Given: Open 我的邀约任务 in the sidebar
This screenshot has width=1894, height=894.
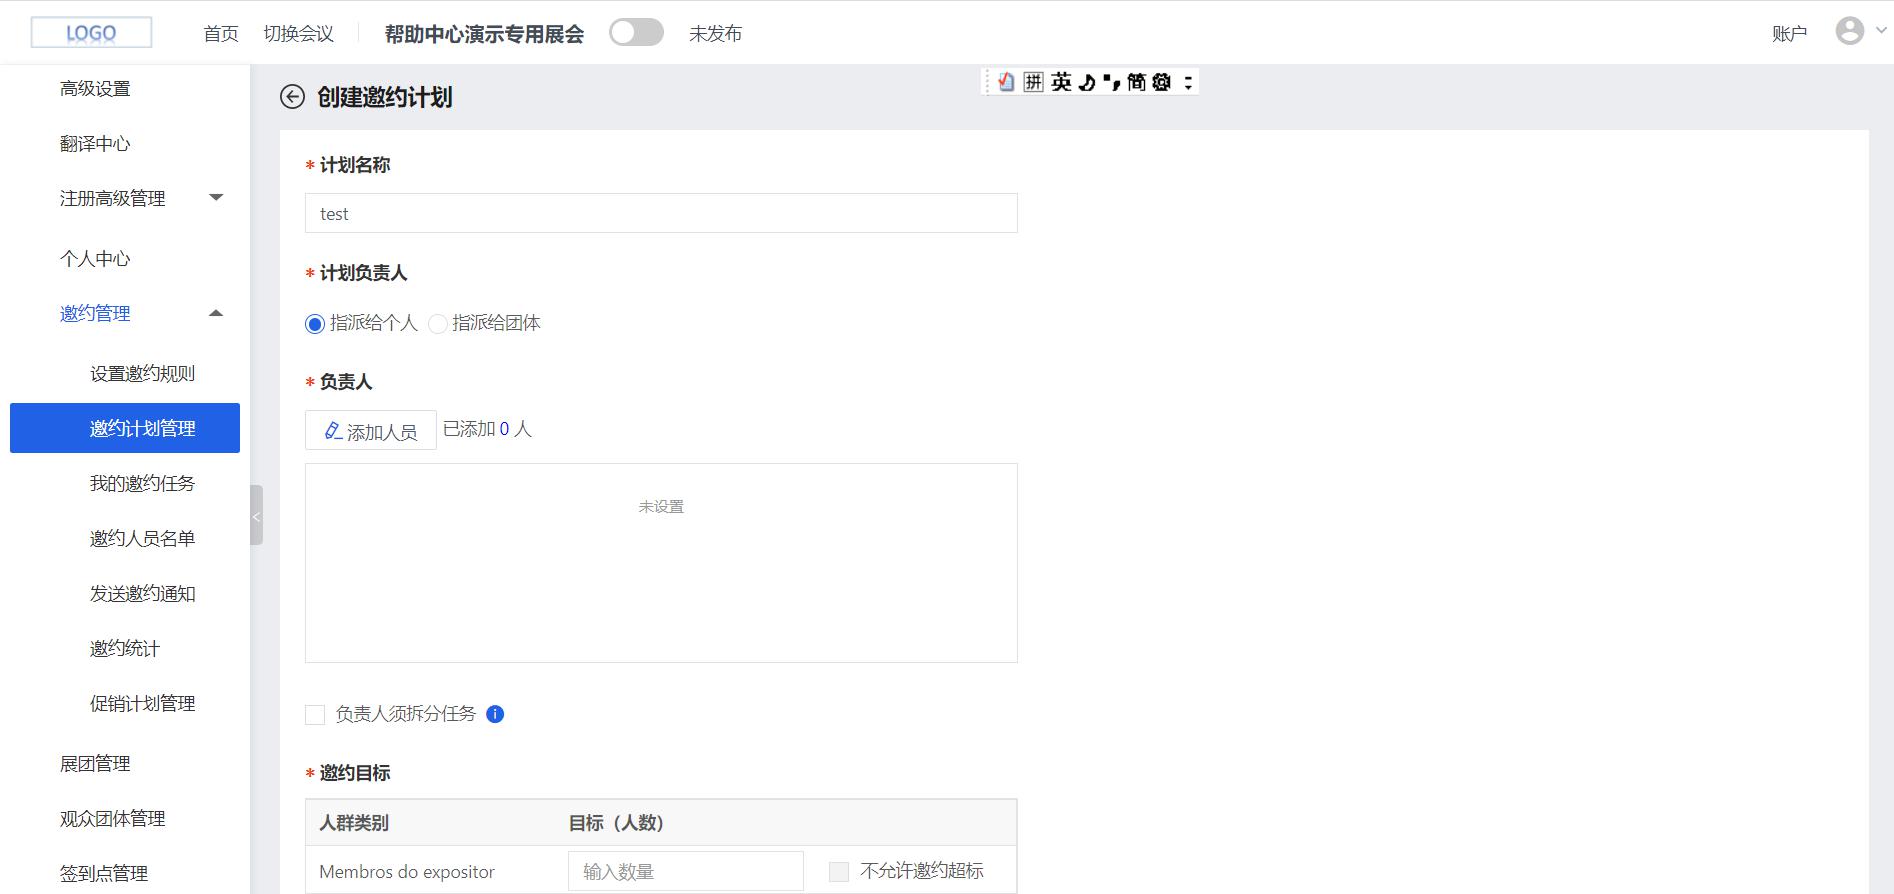Looking at the screenshot, I should 142,483.
